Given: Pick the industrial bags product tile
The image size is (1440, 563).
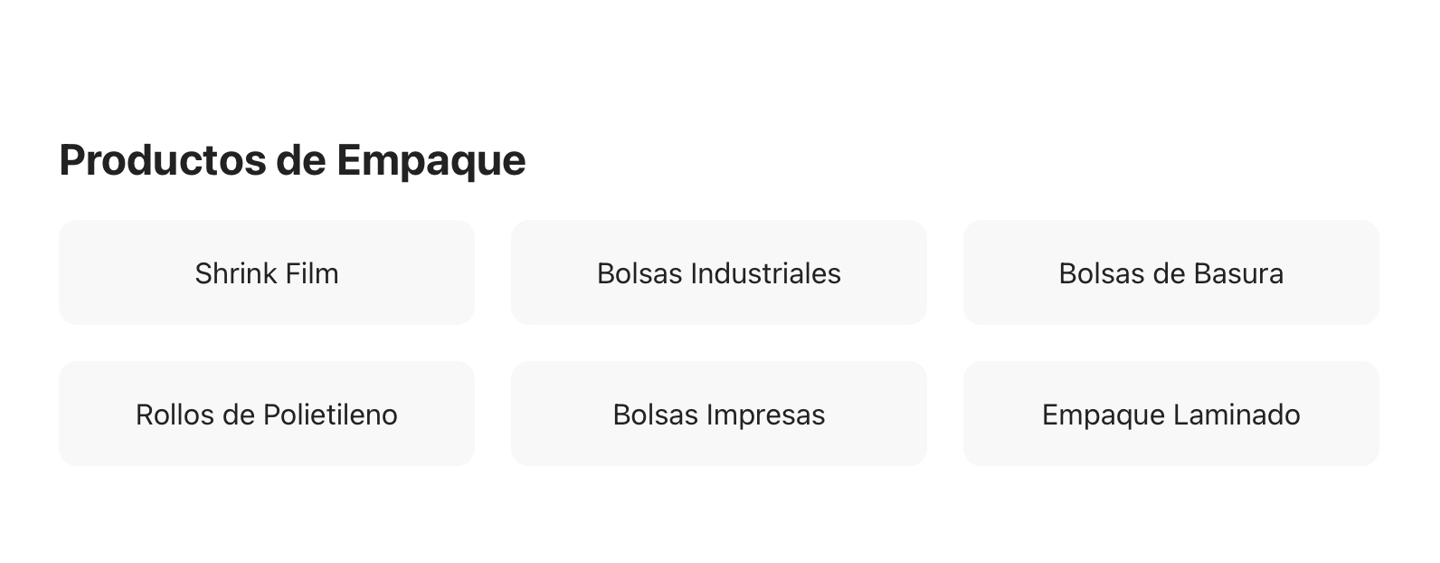Looking at the screenshot, I should [718, 273].
